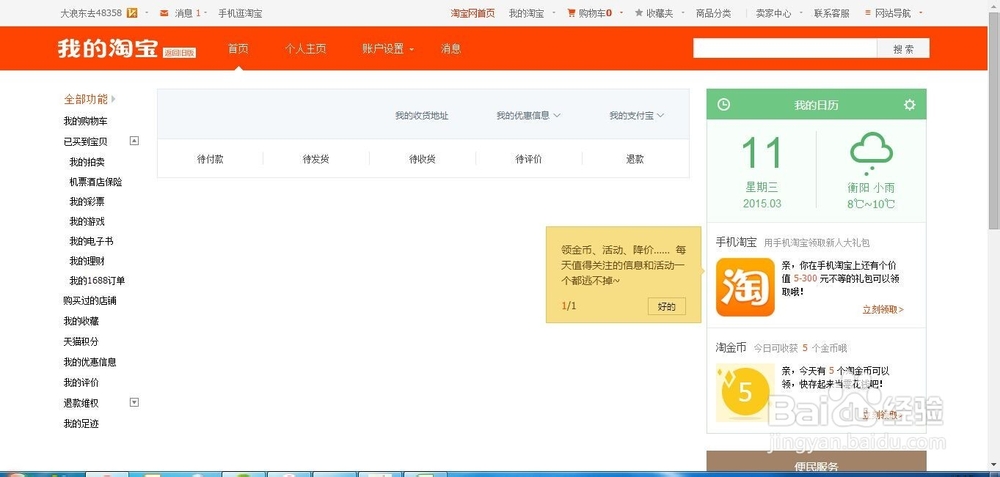Open 我的优惠信息 in the left sidebar
The width and height of the screenshot is (1000, 477).
coord(90,362)
